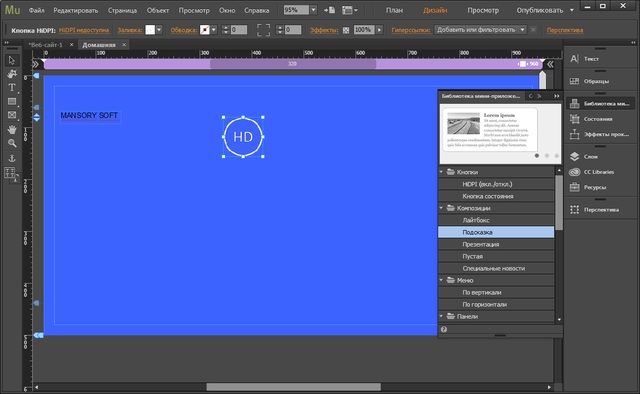
Task: Click the Эффекты link in control bar
Action: (x=324, y=30)
